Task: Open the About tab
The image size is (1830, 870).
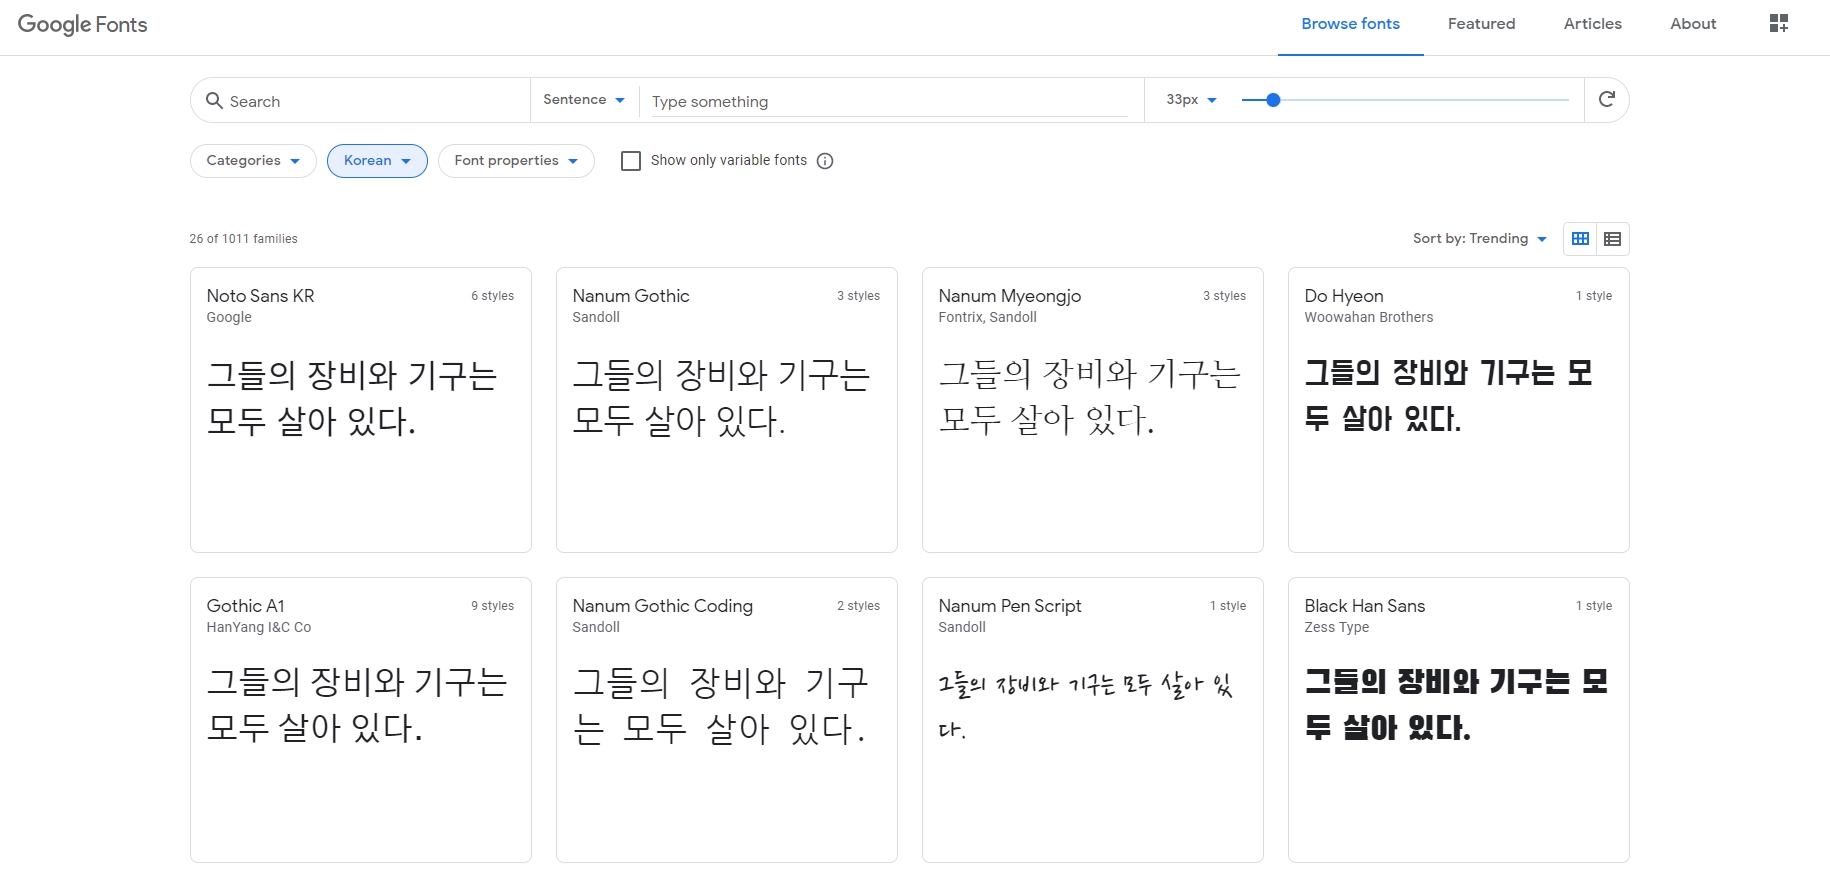Action: pyautogui.click(x=1693, y=24)
